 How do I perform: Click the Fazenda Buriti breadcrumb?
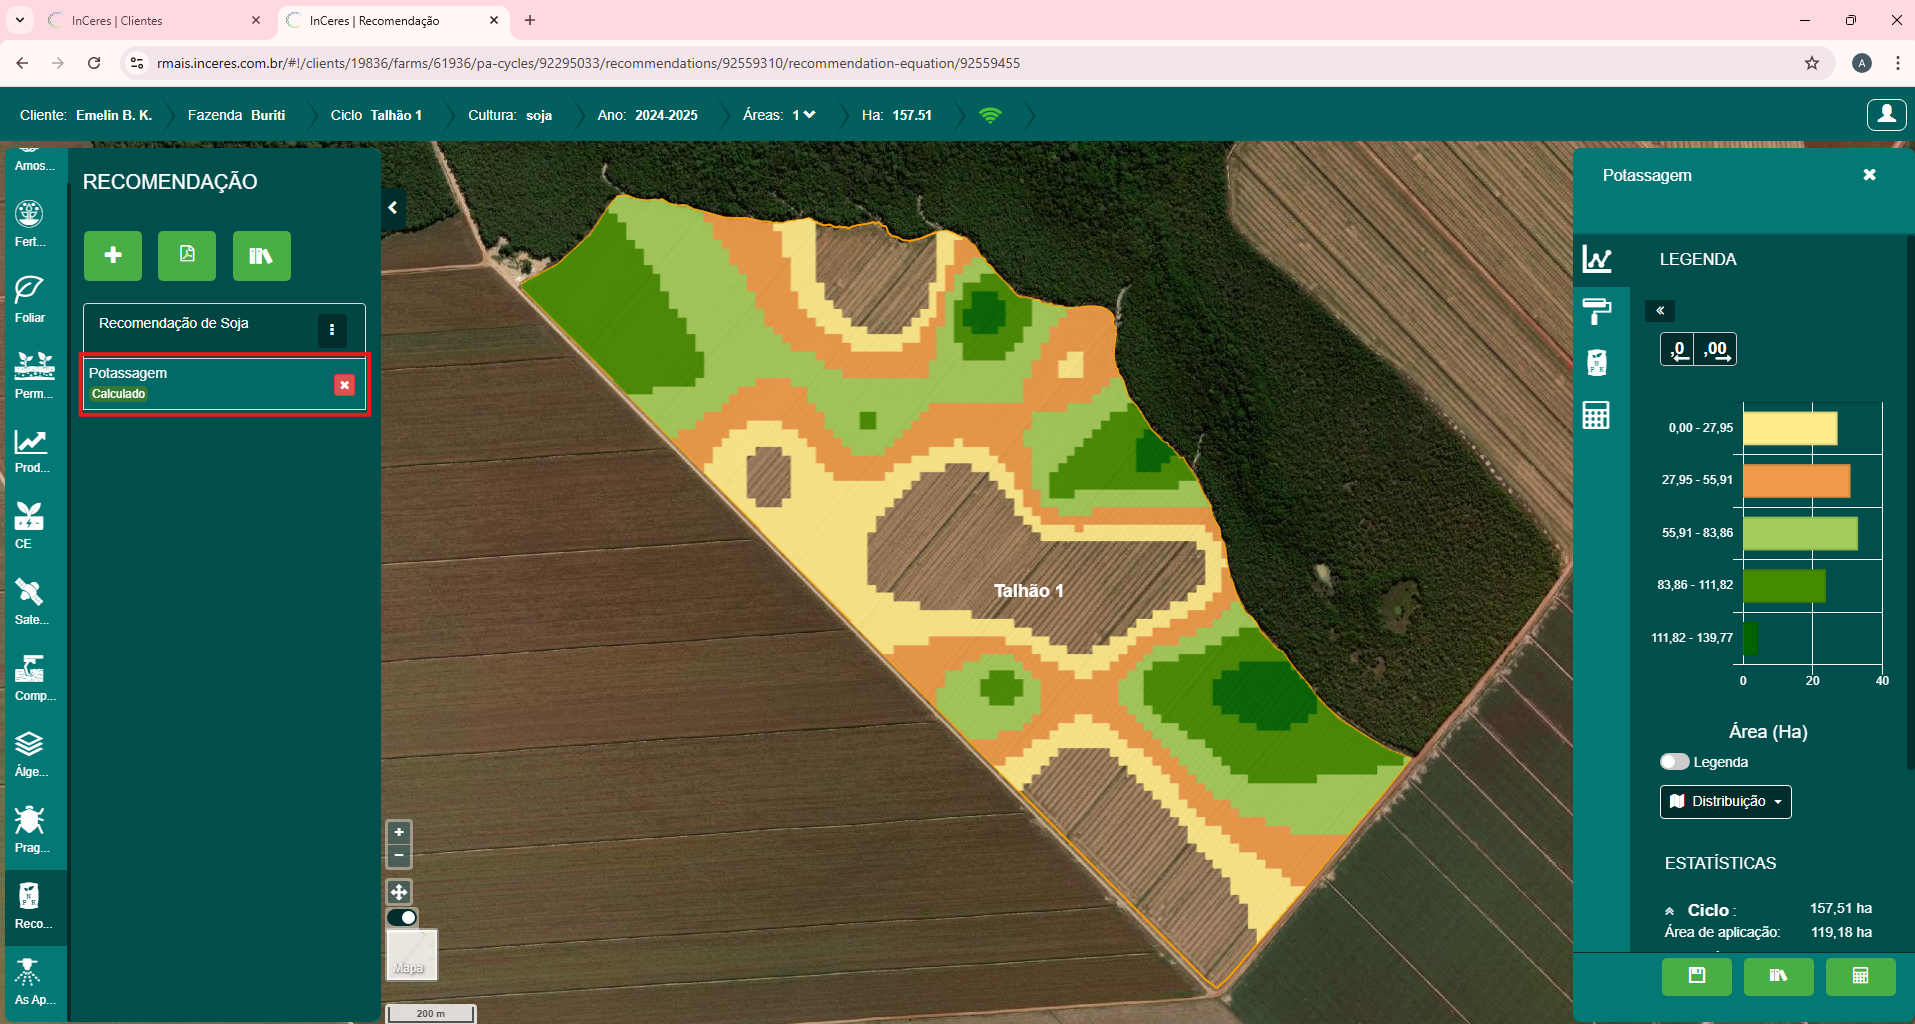tap(236, 115)
